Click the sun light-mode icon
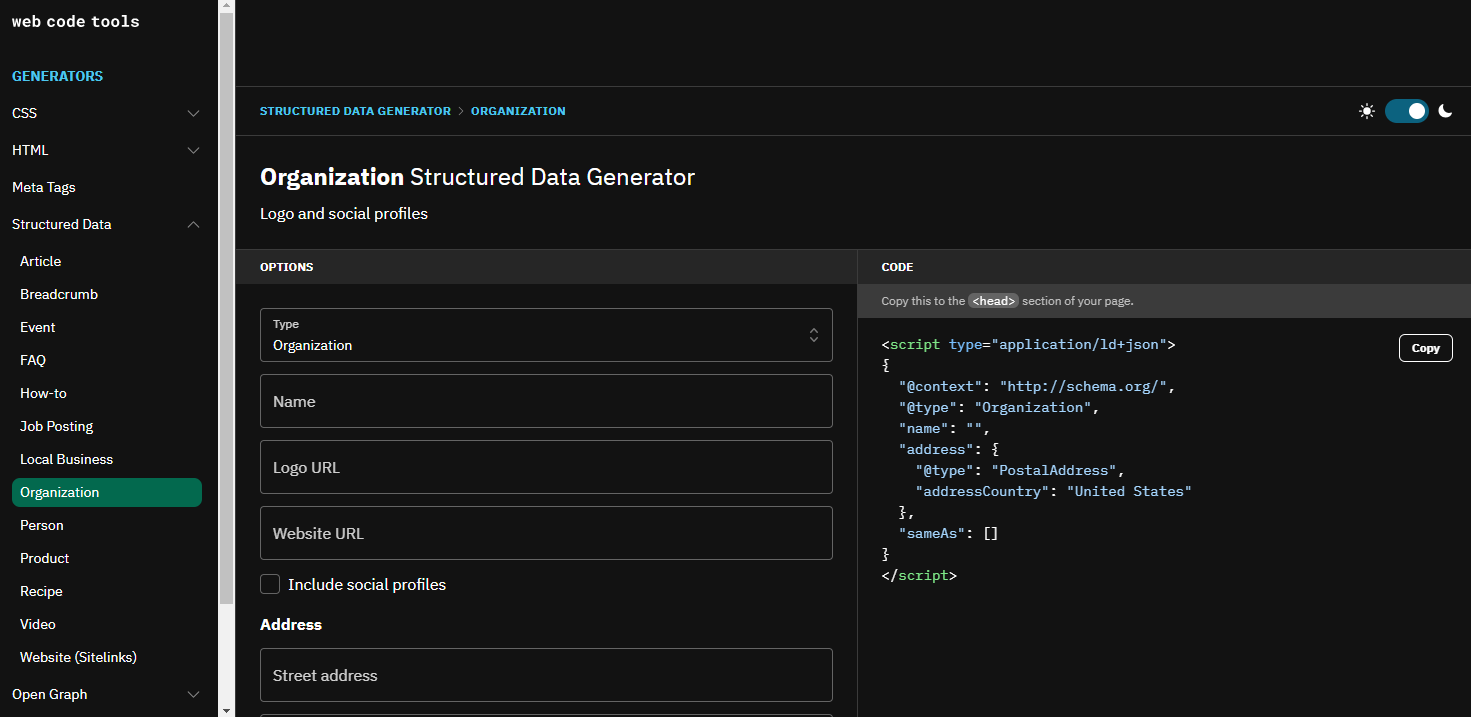 [x=1367, y=112]
